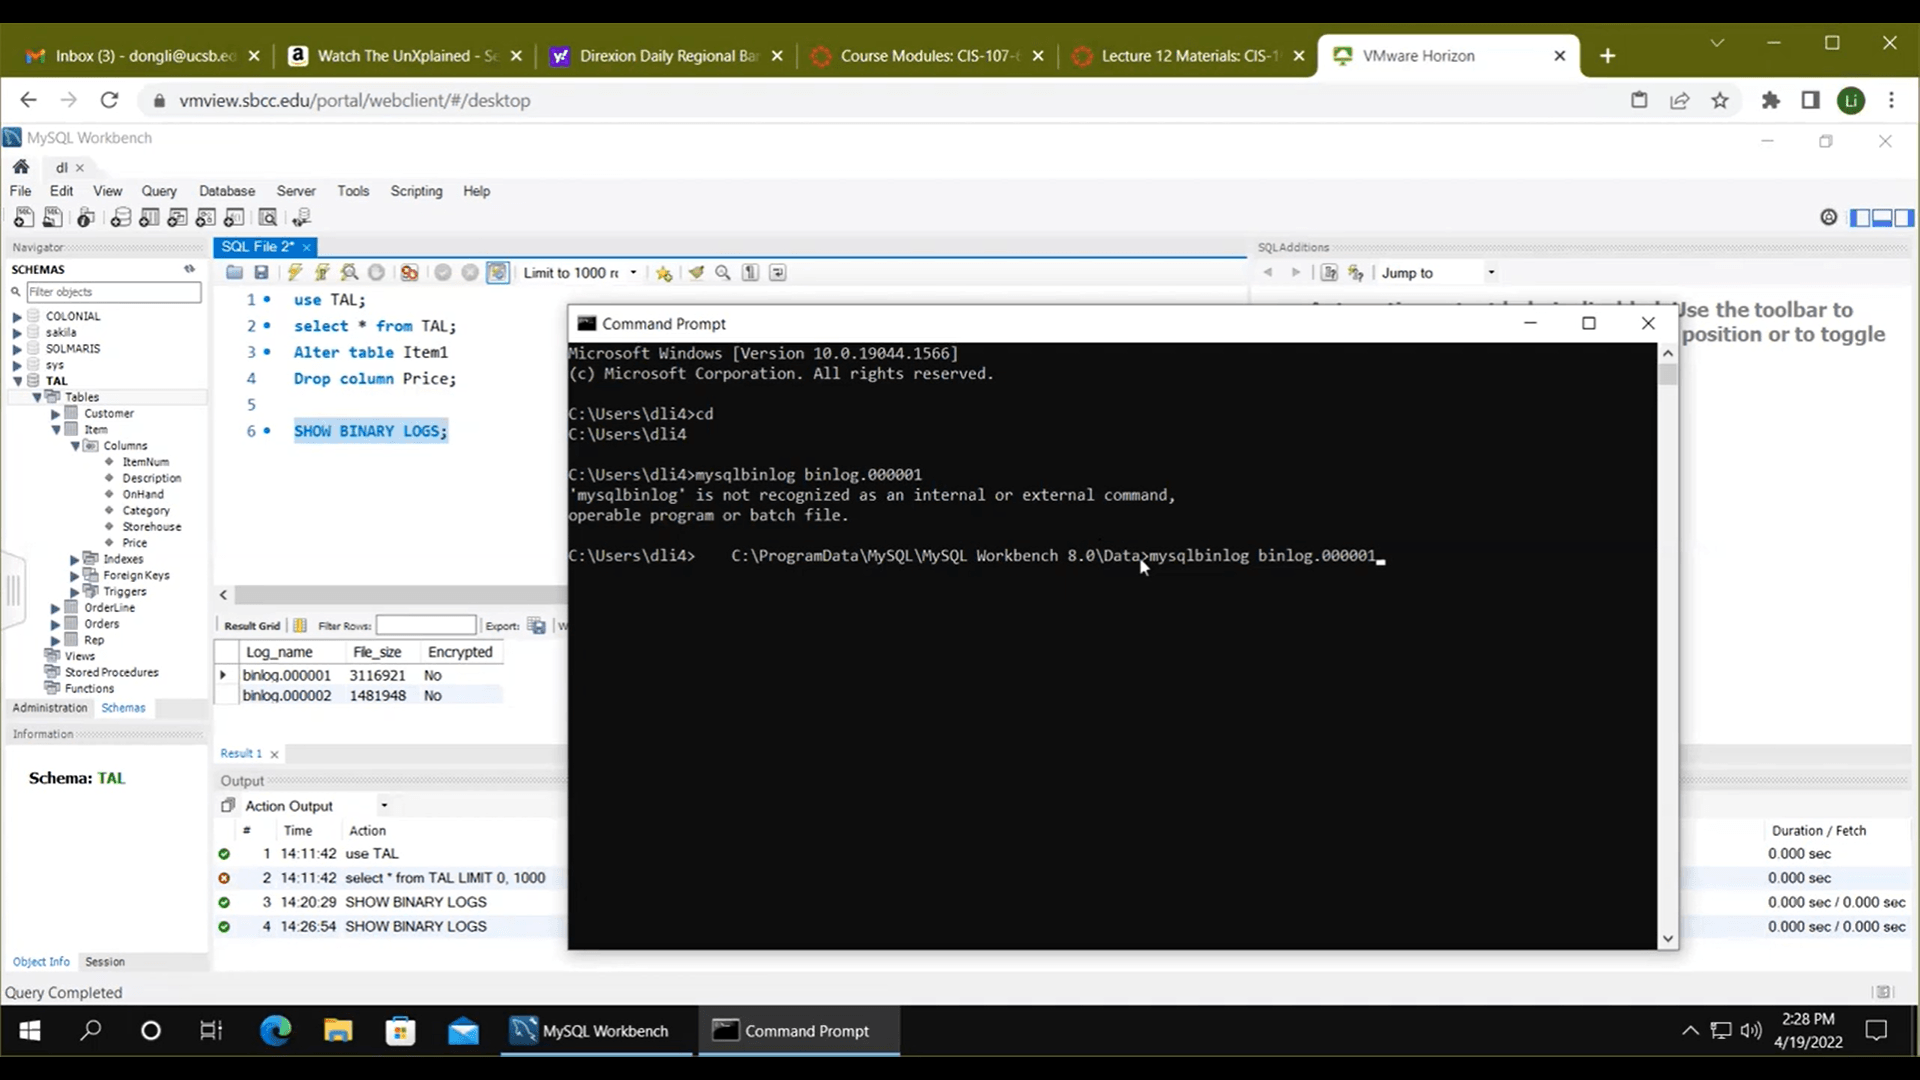Select the Administration tab in Navigator
The height and width of the screenshot is (1080, 1920).
coord(49,708)
